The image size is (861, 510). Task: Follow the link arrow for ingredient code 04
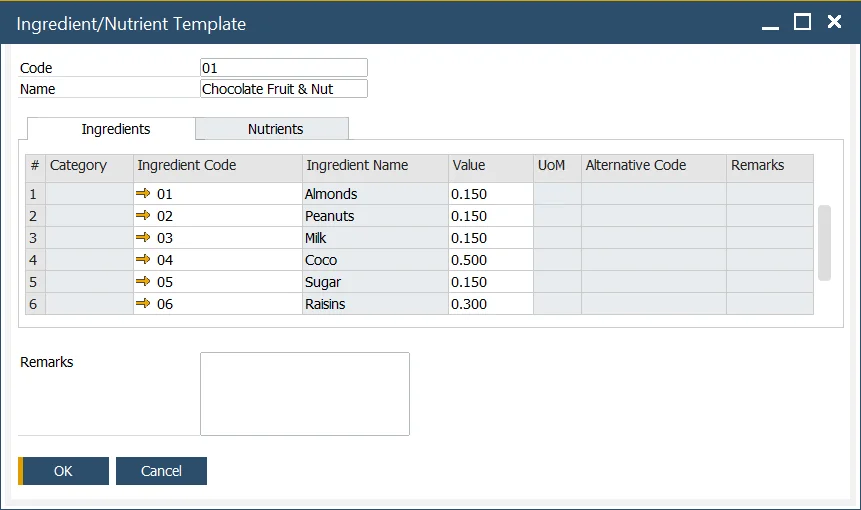pyautogui.click(x=143, y=260)
